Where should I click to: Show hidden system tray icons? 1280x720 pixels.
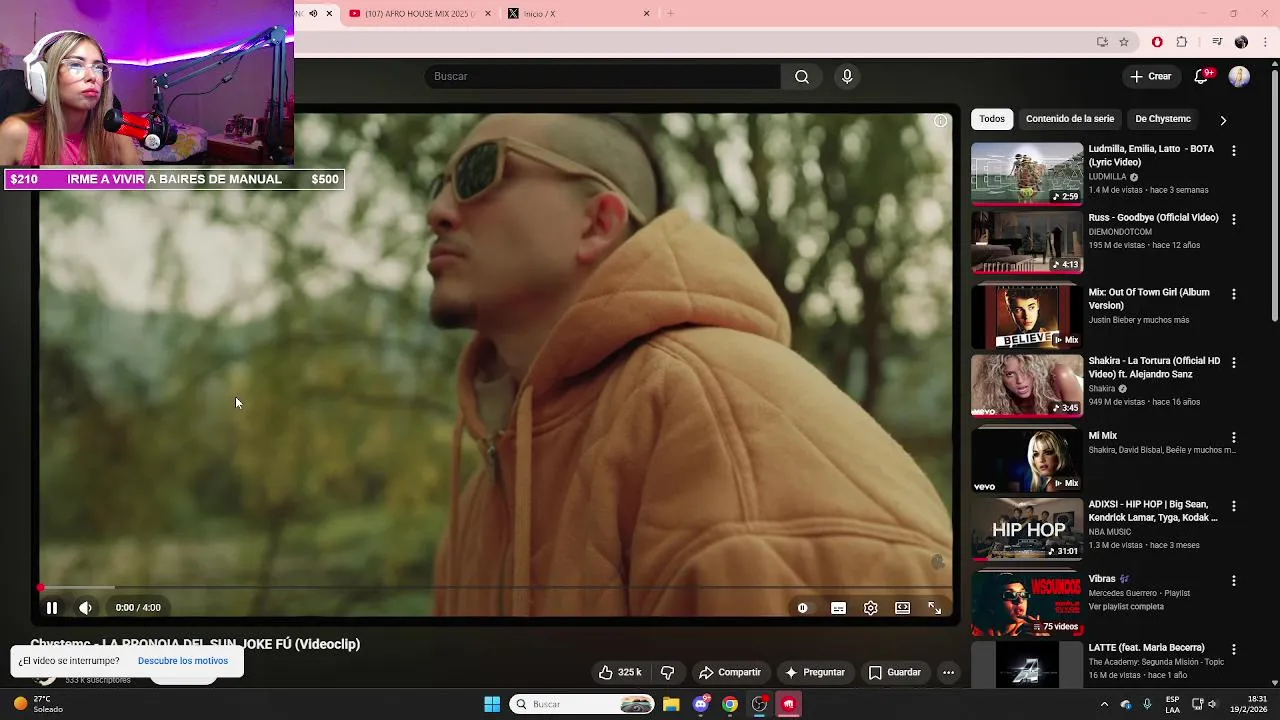pos(1104,704)
